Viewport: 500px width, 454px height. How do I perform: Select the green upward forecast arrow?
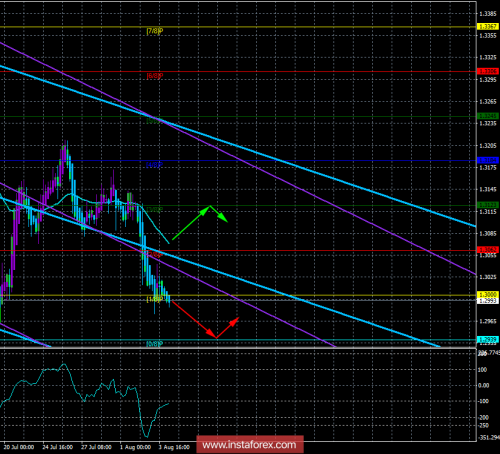190,223
